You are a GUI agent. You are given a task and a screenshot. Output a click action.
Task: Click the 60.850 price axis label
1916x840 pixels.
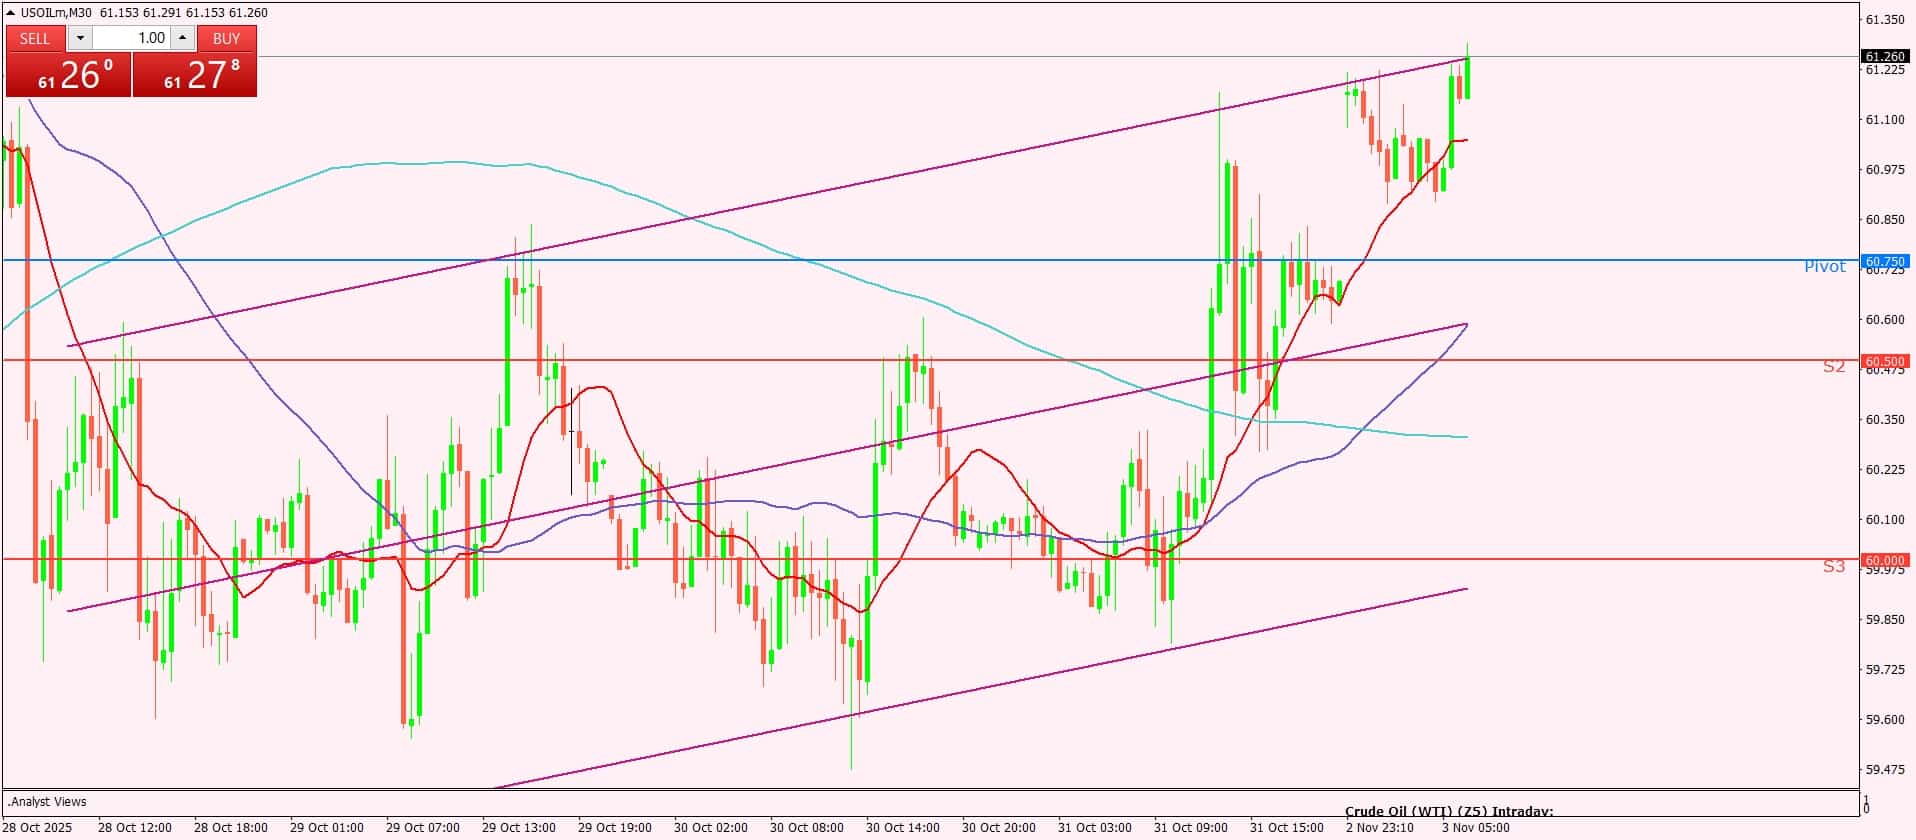[1885, 220]
